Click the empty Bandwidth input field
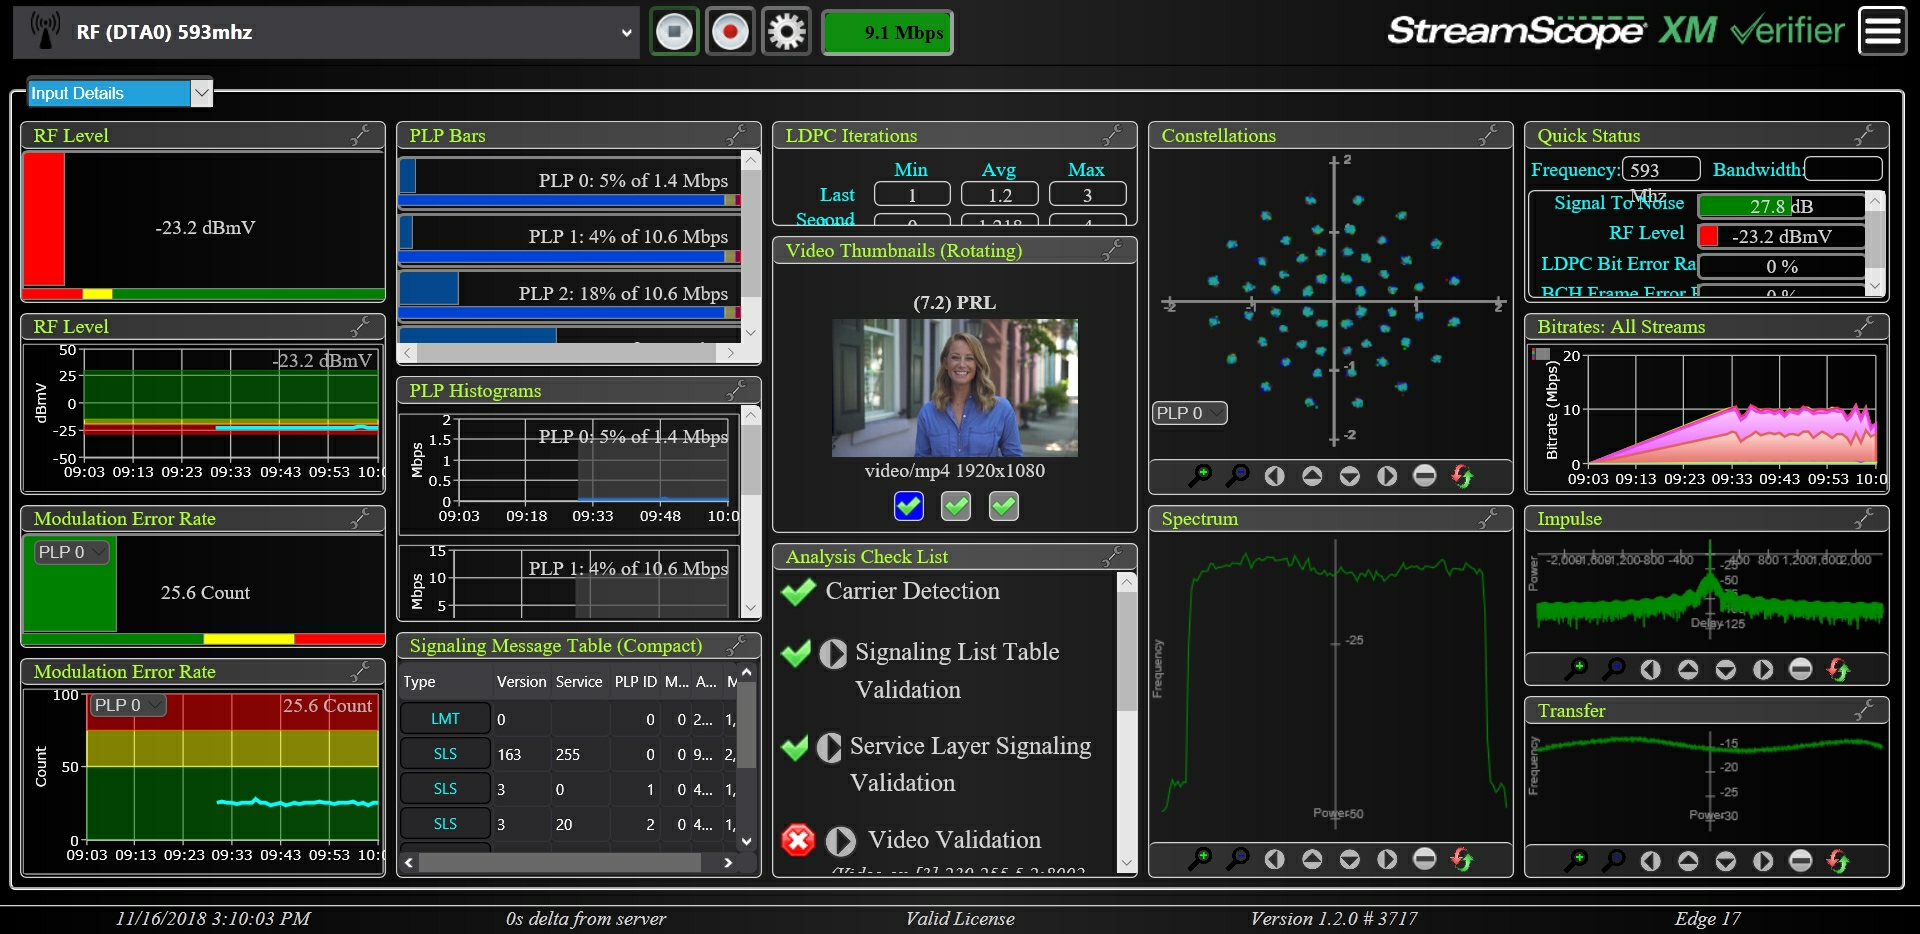 point(1844,169)
